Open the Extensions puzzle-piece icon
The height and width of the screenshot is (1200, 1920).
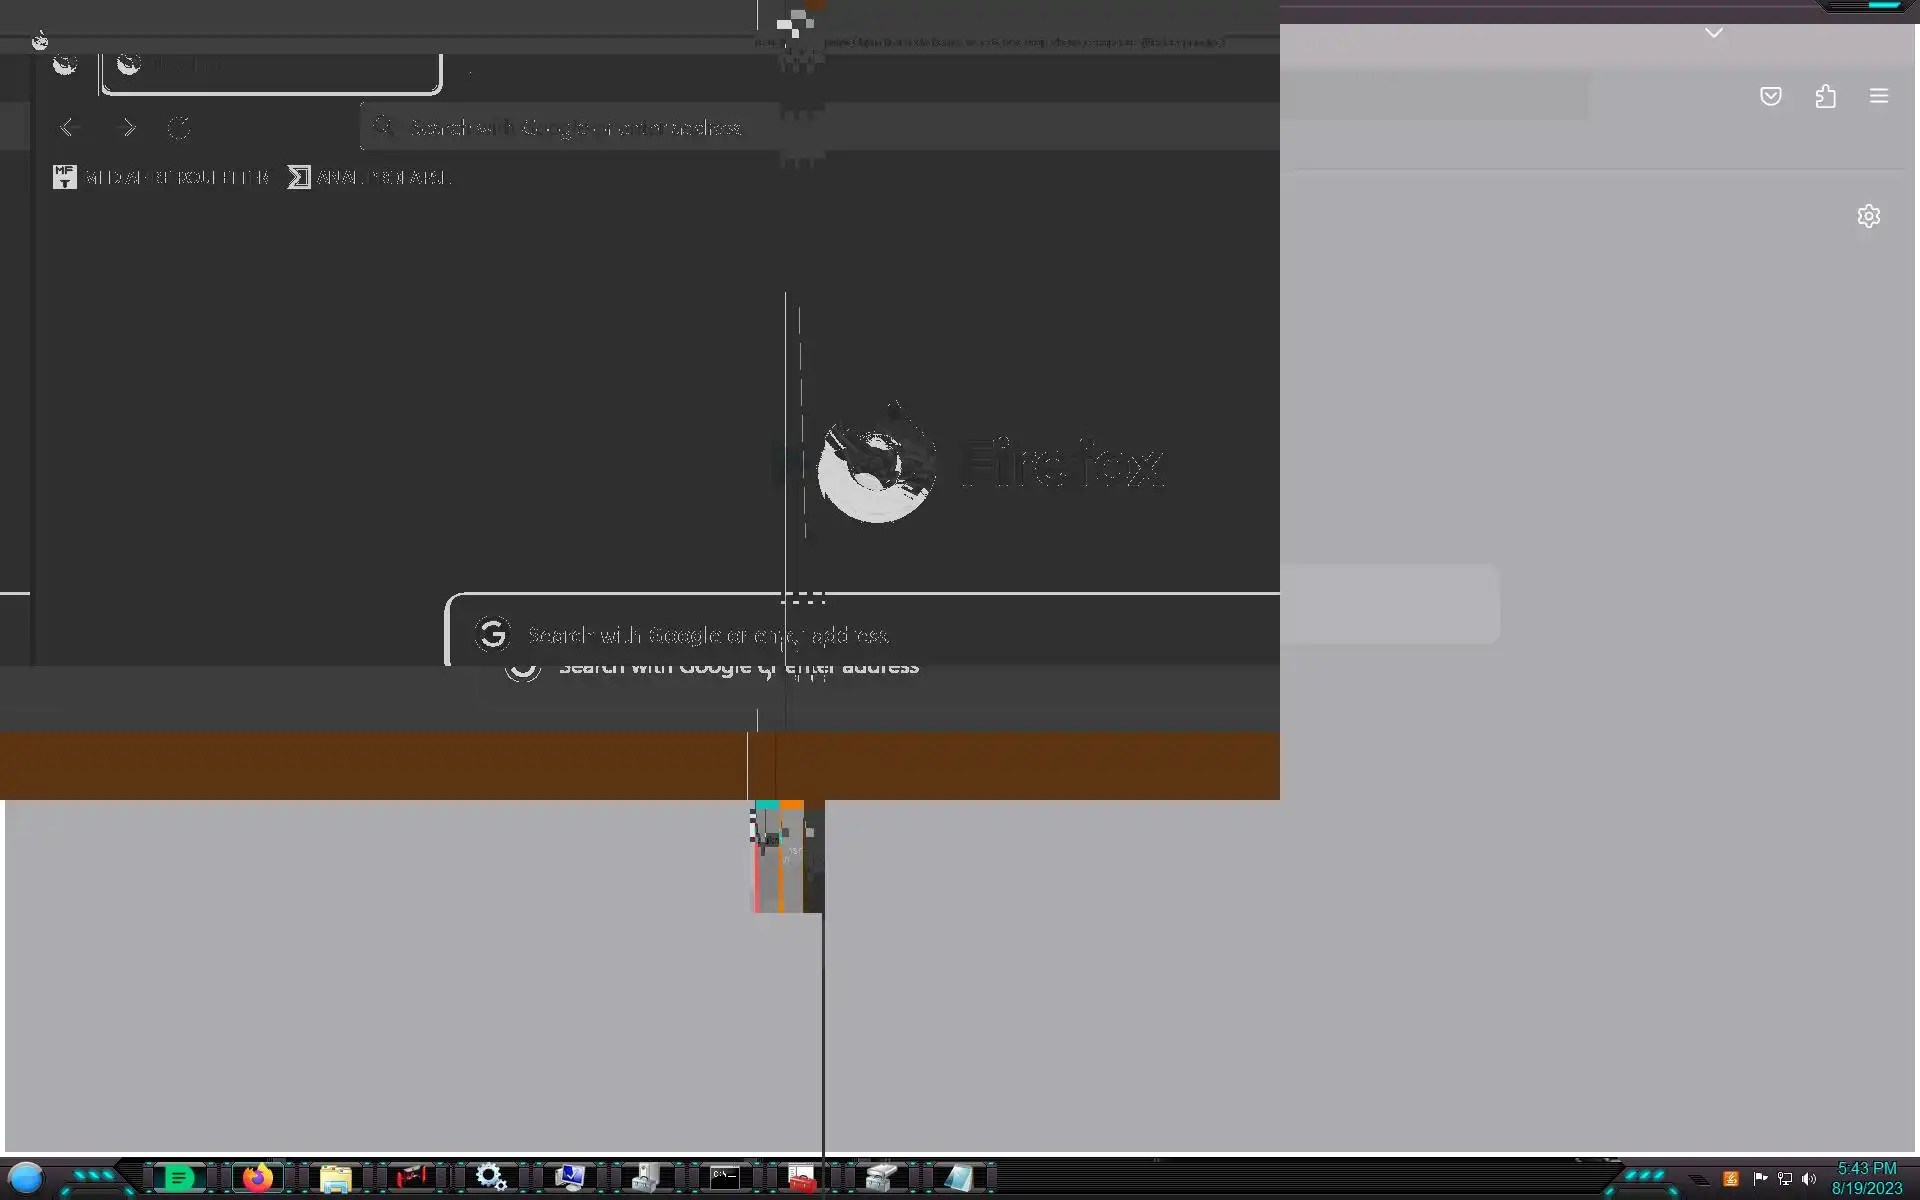tap(1825, 96)
